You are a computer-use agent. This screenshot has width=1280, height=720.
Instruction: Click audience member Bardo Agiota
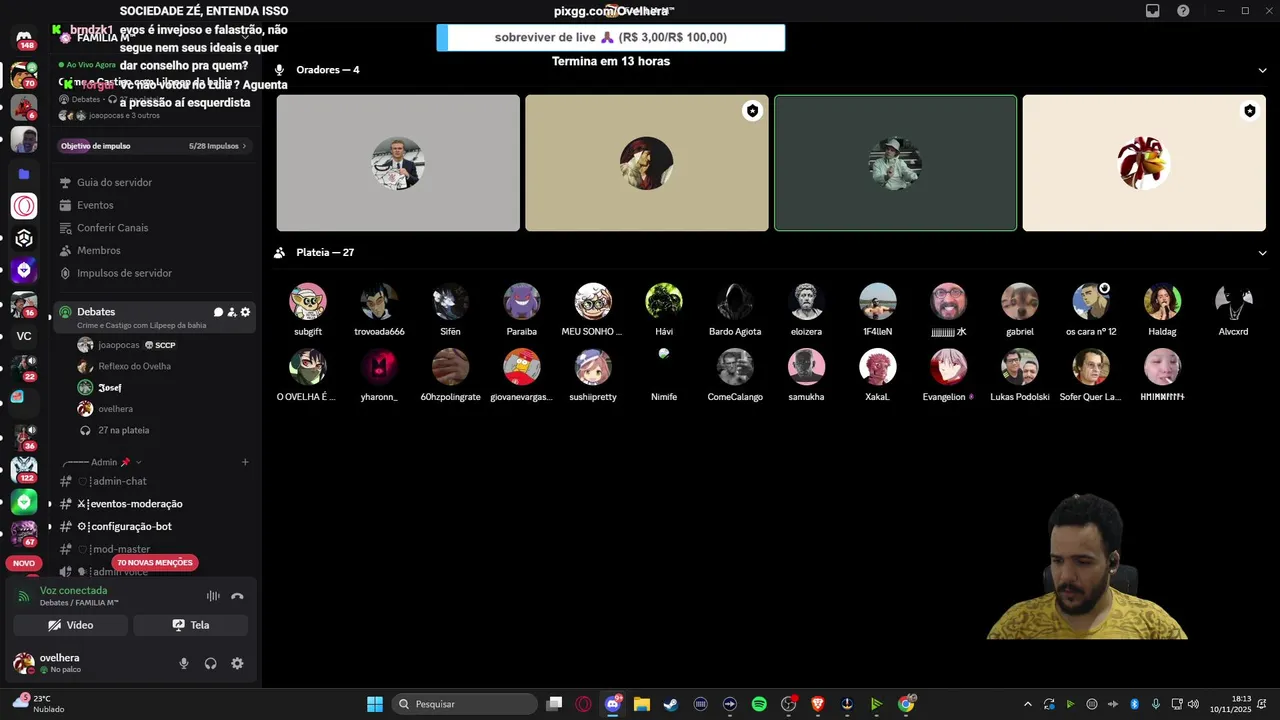(735, 310)
